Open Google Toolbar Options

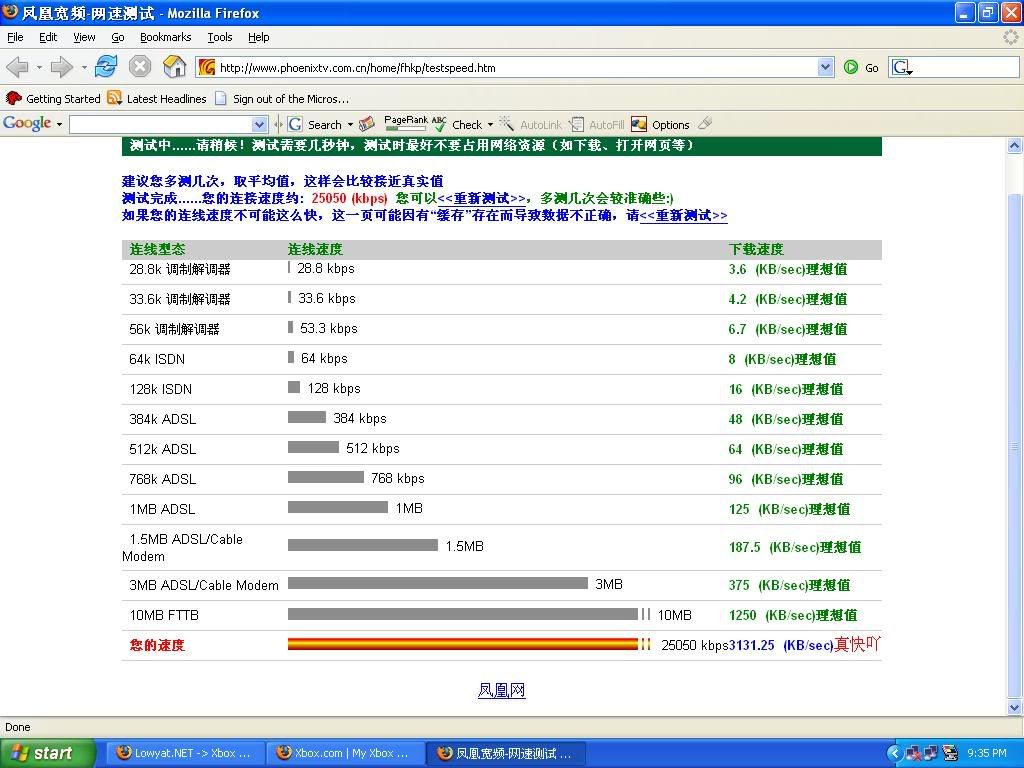click(x=660, y=125)
